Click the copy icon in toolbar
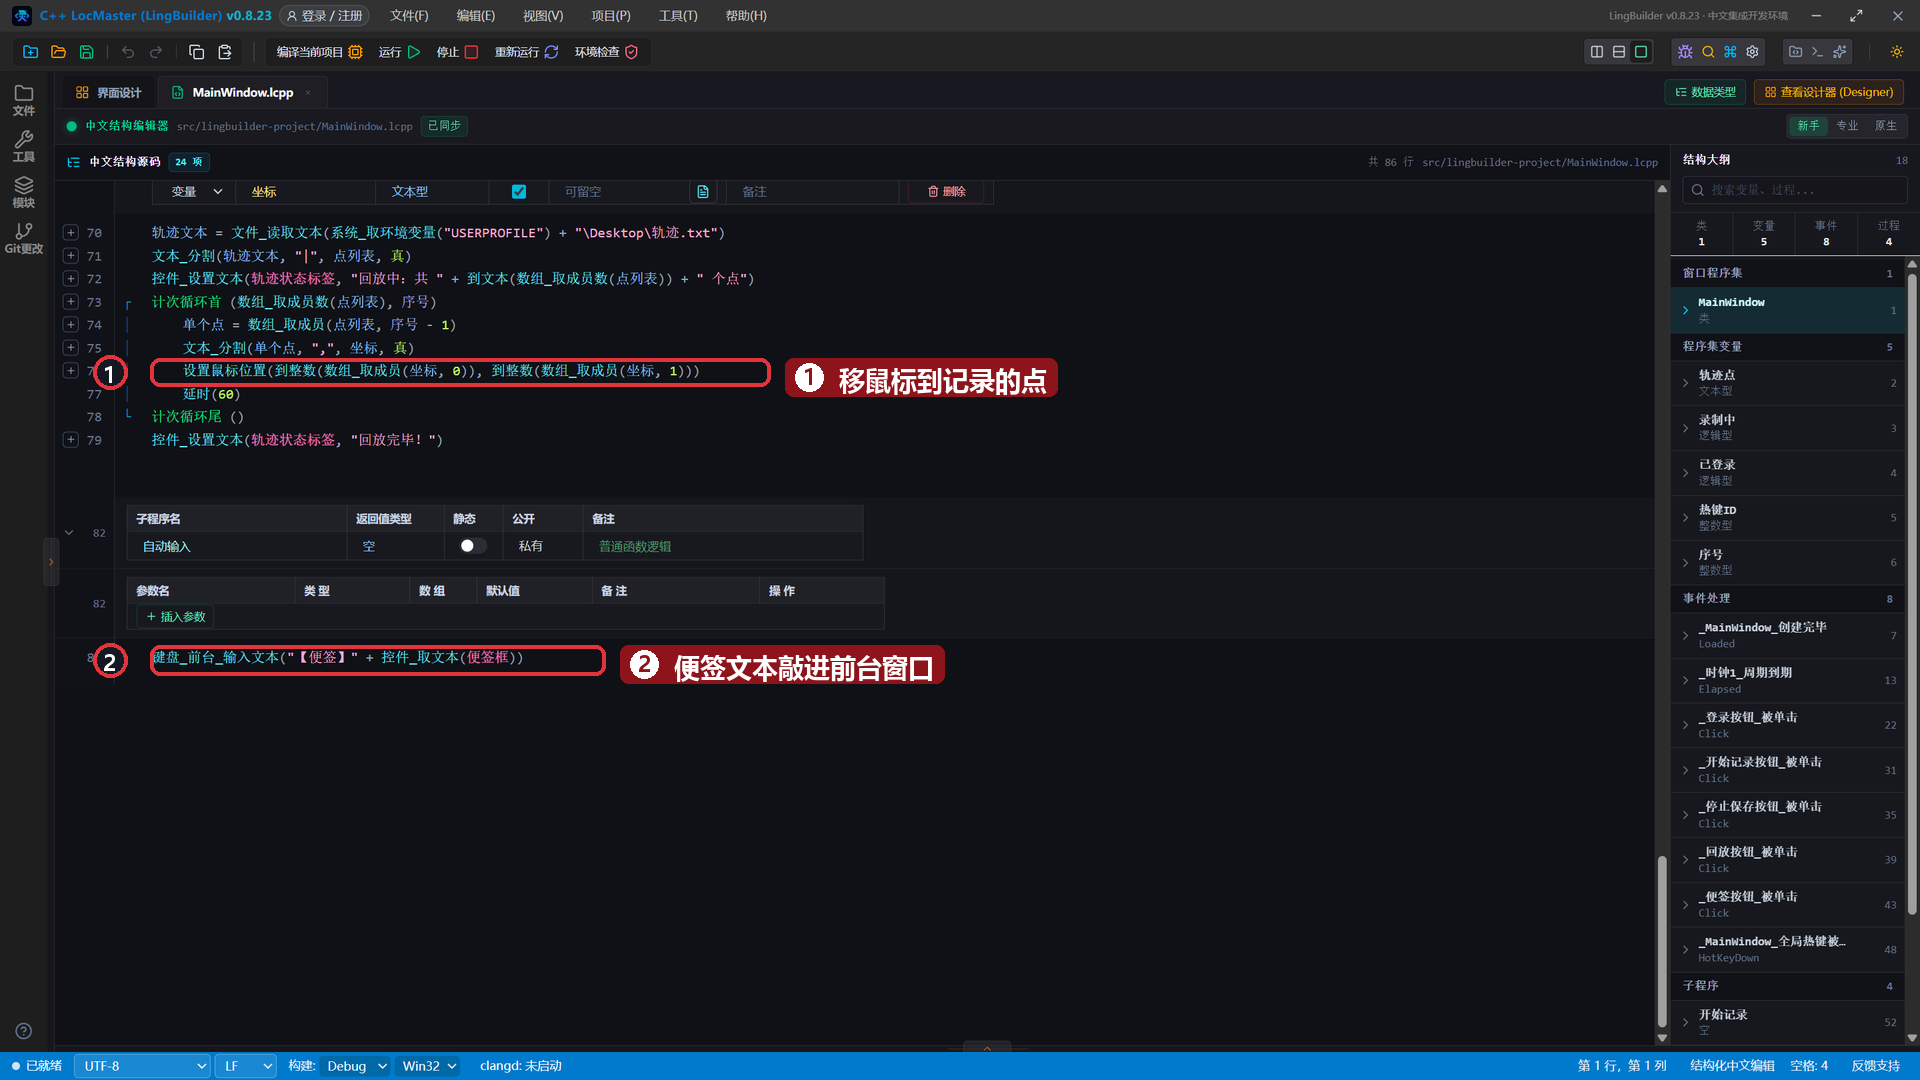The image size is (1920, 1080). click(x=197, y=52)
